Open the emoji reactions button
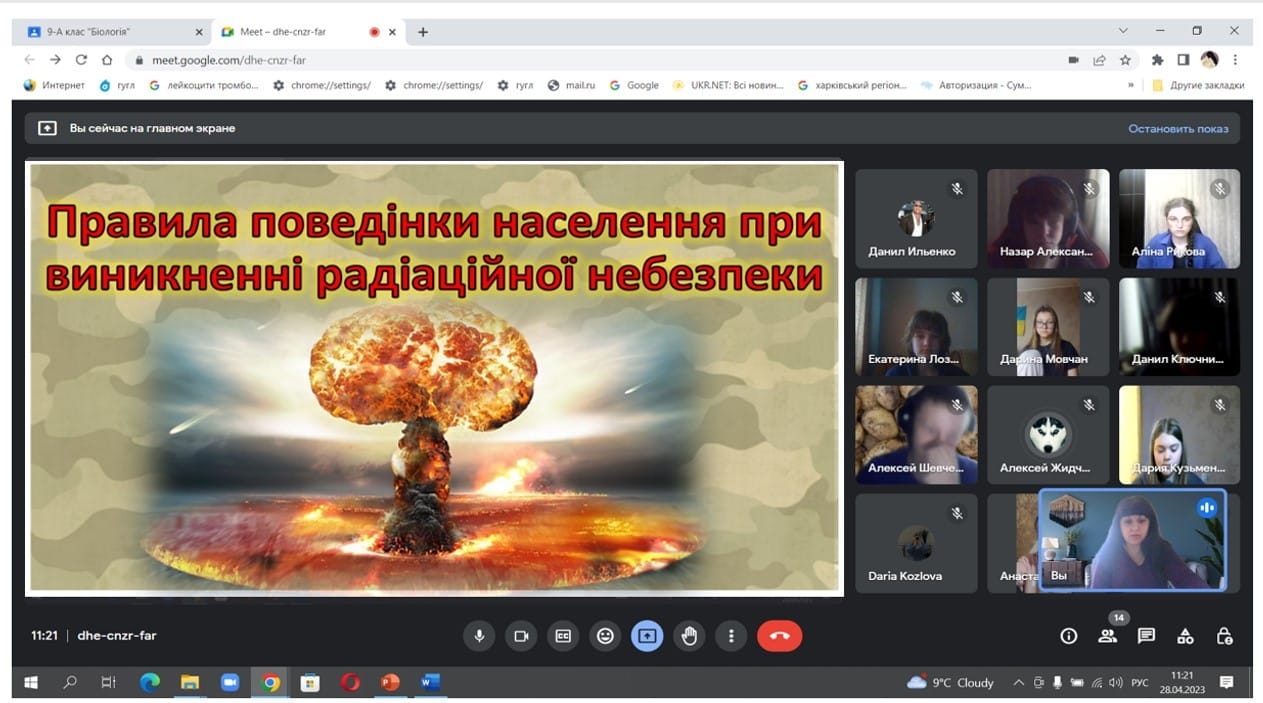Viewport: 1263px width, 703px height. pyautogui.click(x=605, y=636)
